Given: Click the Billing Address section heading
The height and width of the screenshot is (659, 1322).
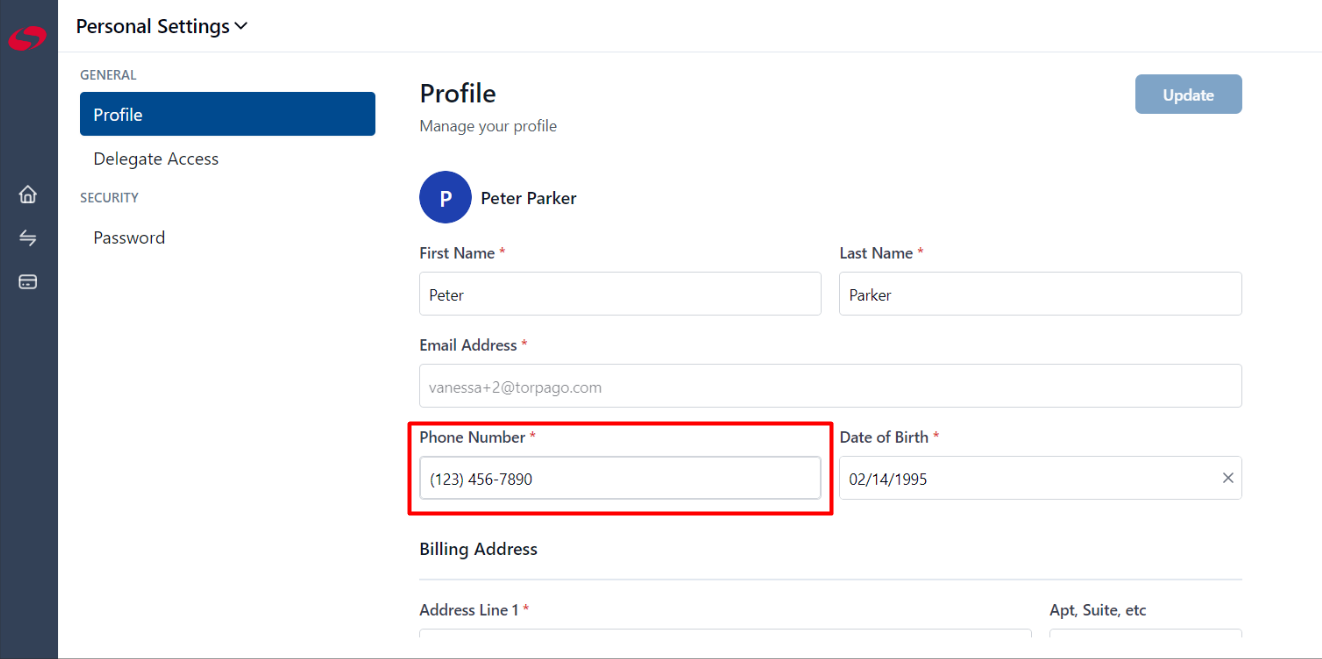Looking at the screenshot, I should (x=478, y=549).
